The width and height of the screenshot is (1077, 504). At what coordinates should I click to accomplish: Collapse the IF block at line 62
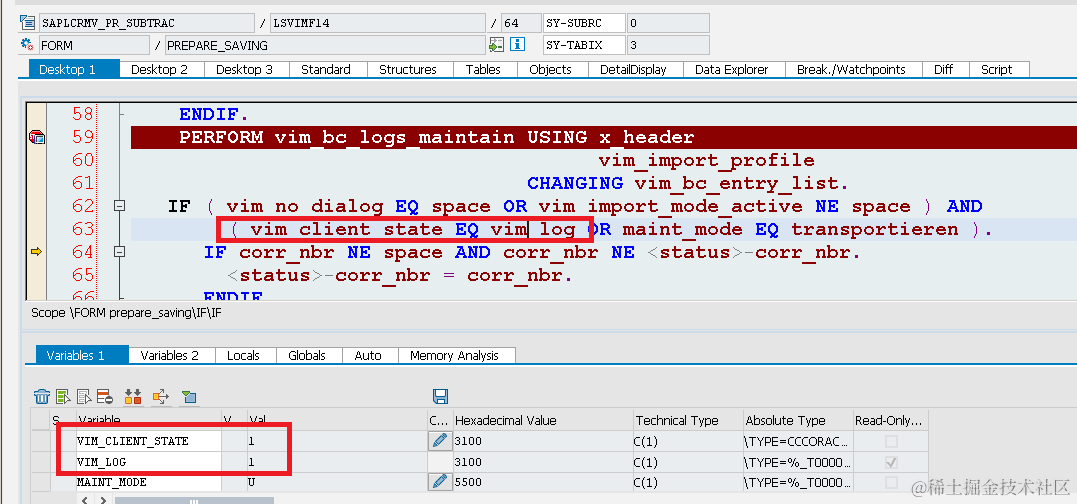pyautogui.click(x=120, y=206)
